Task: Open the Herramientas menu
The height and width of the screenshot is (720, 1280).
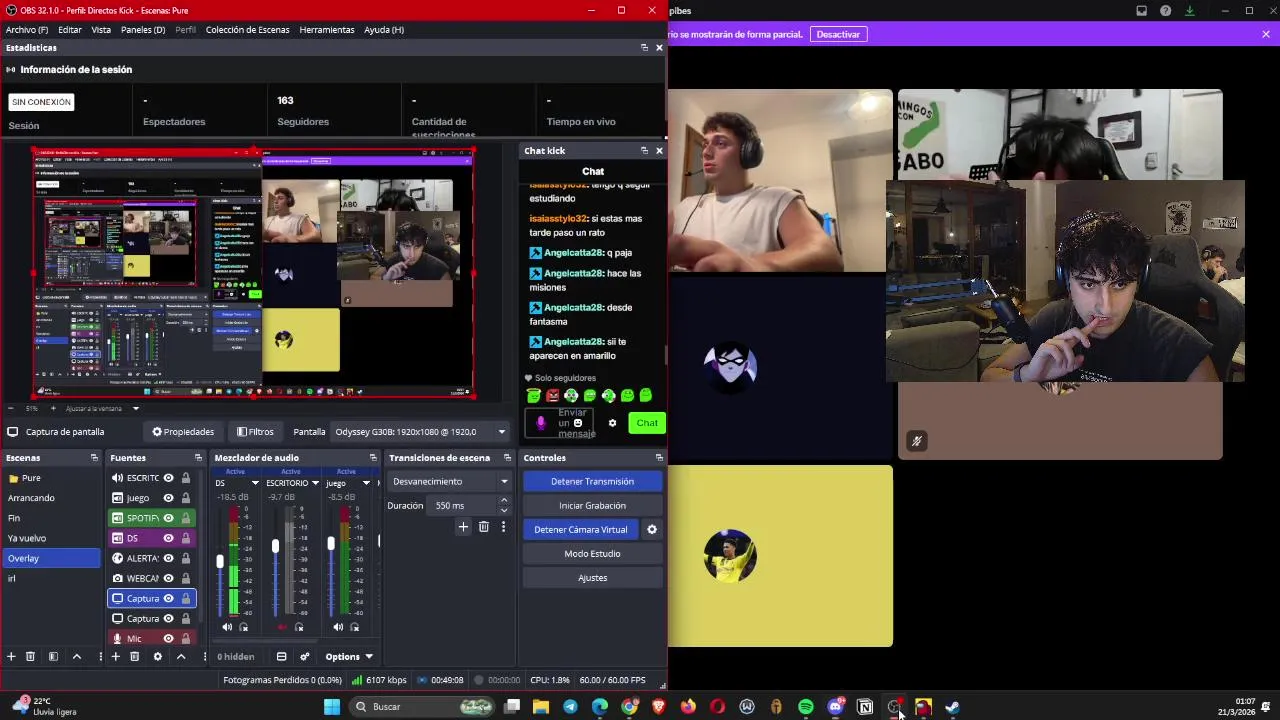Action: pyautogui.click(x=327, y=30)
